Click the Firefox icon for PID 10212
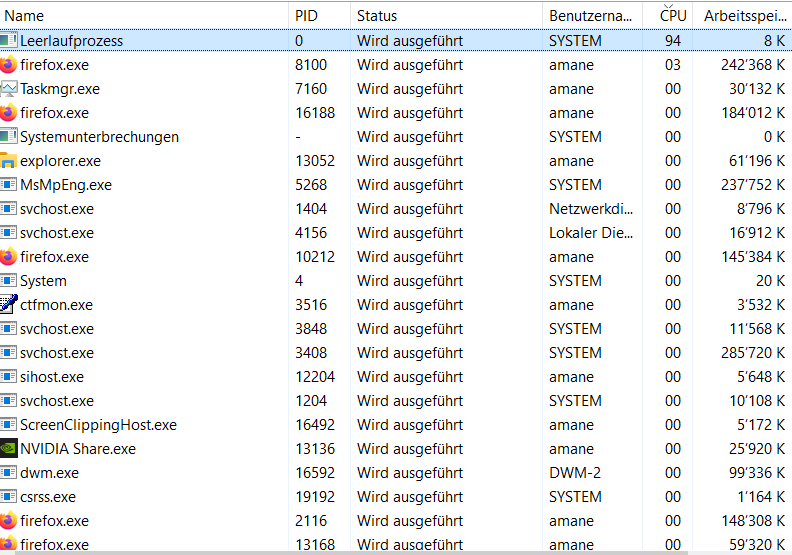 tap(9, 257)
